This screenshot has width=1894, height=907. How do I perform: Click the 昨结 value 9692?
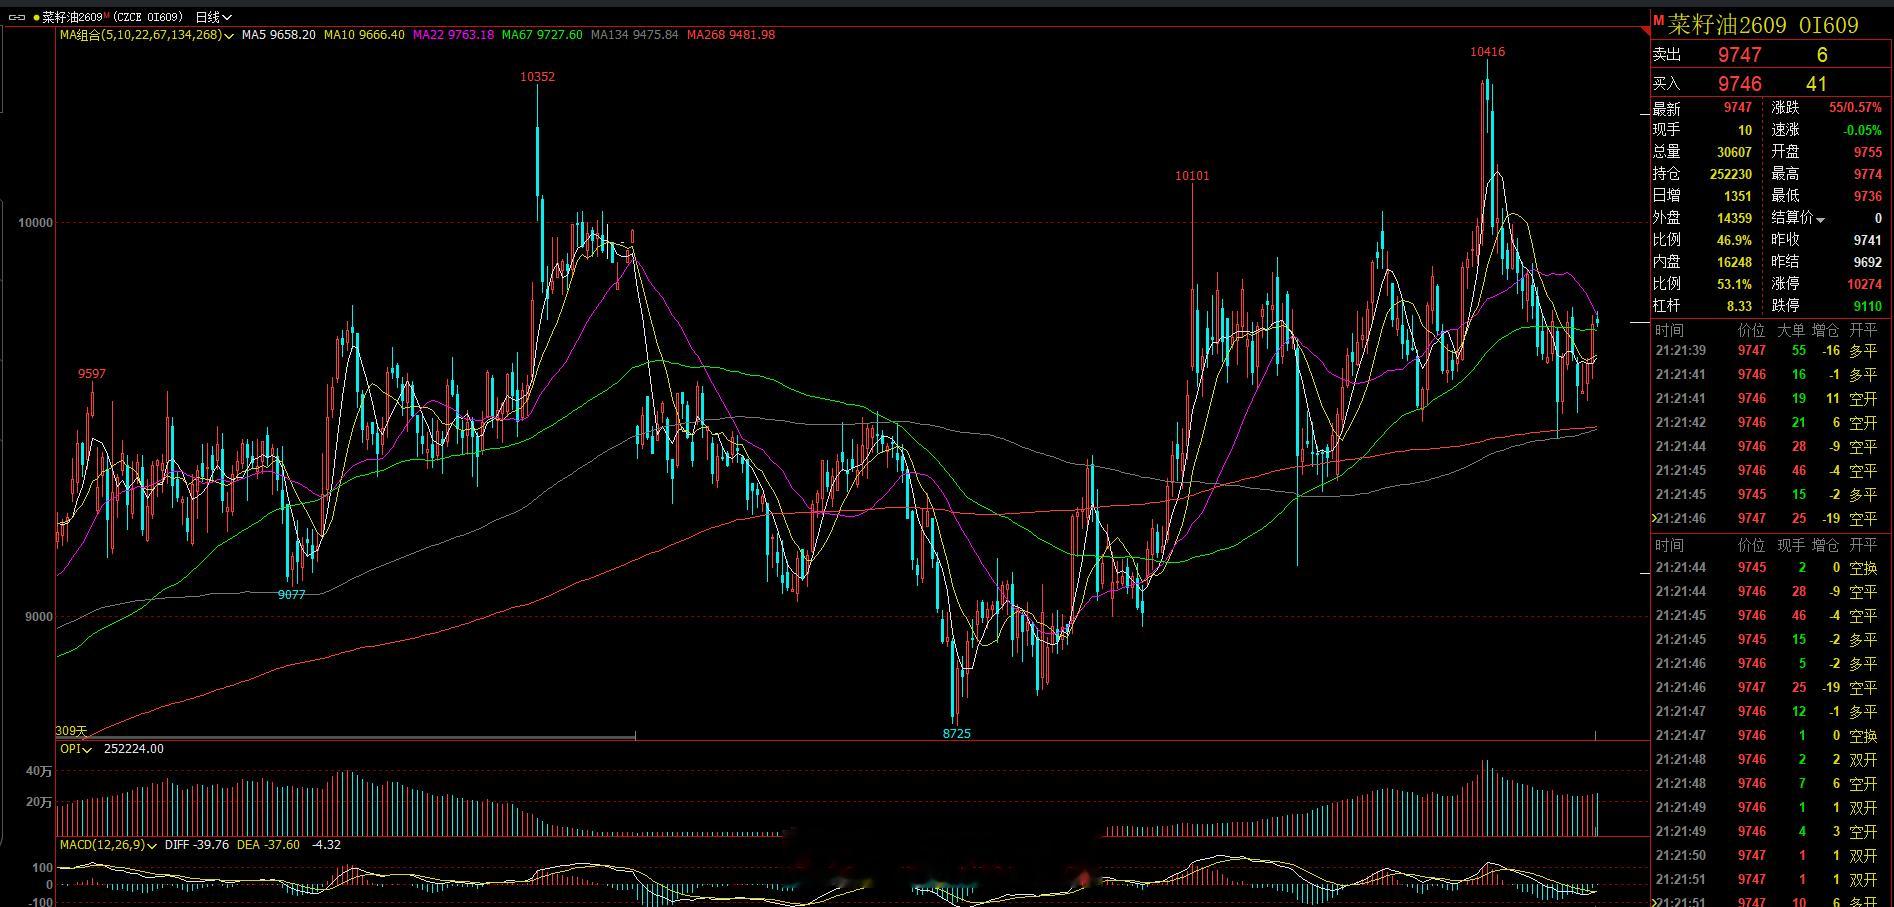(x=1868, y=262)
